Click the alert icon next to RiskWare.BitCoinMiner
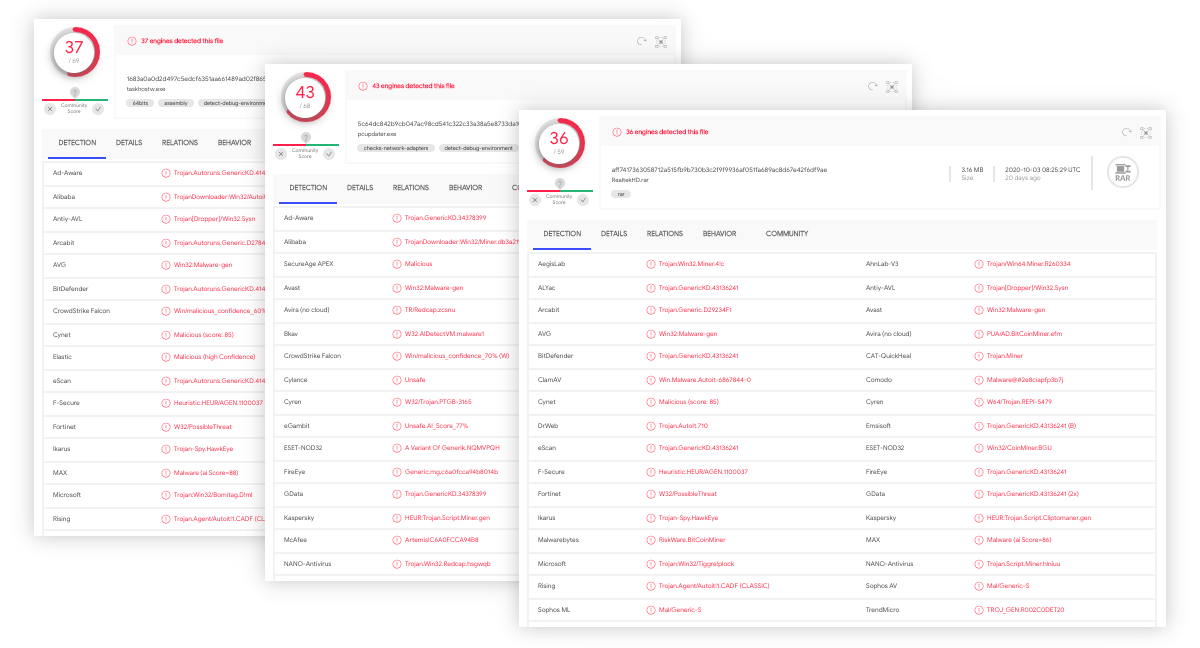This screenshot has width=1200, height=648. click(x=651, y=540)
